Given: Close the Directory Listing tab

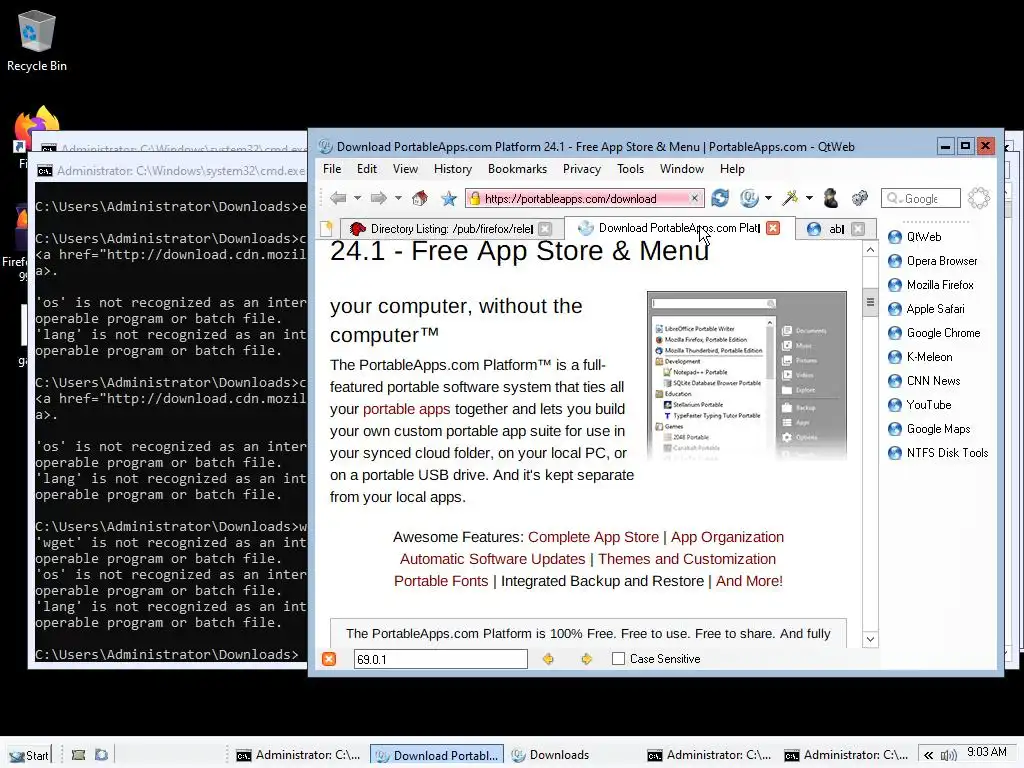Looking at the screenshot, I should [545, 229].
